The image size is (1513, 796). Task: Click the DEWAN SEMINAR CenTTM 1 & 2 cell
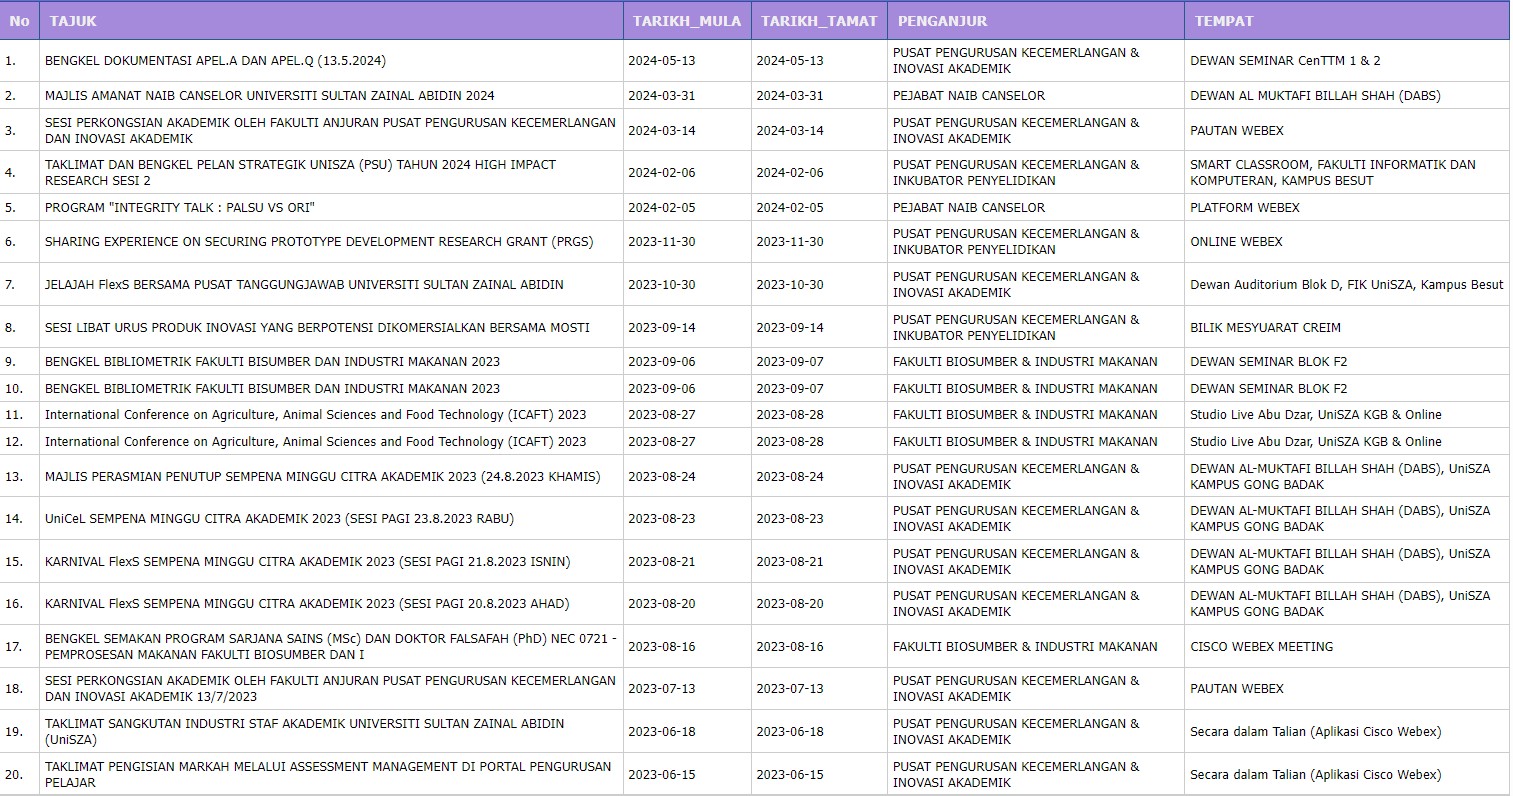tap(1285, 61)
